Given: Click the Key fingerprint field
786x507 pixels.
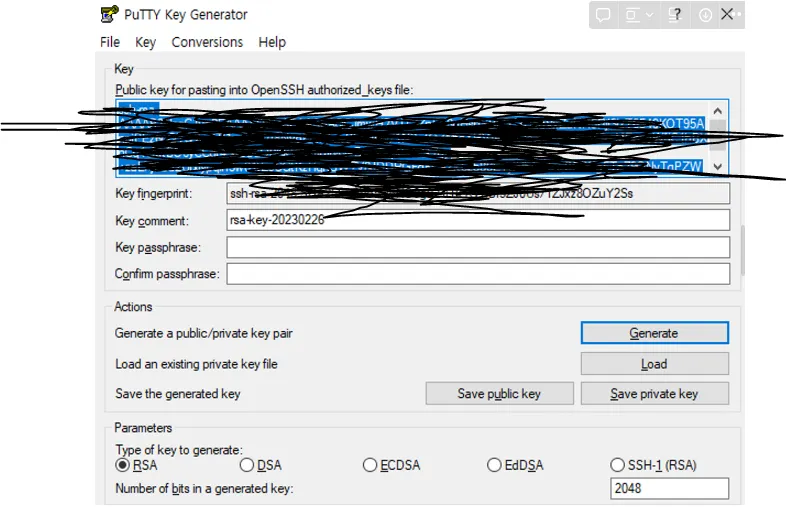Looking at the screenshot, I should [x=478, y=194].
